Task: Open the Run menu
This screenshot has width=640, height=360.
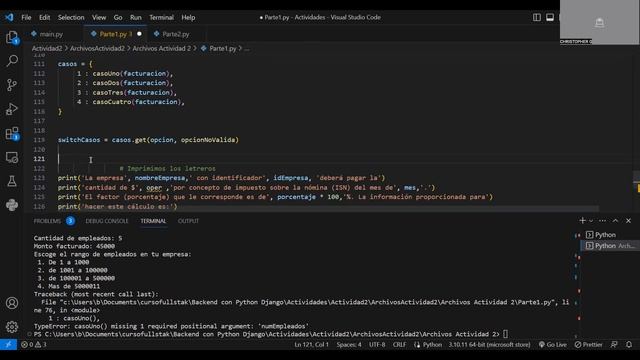Action: coord(136,17)
